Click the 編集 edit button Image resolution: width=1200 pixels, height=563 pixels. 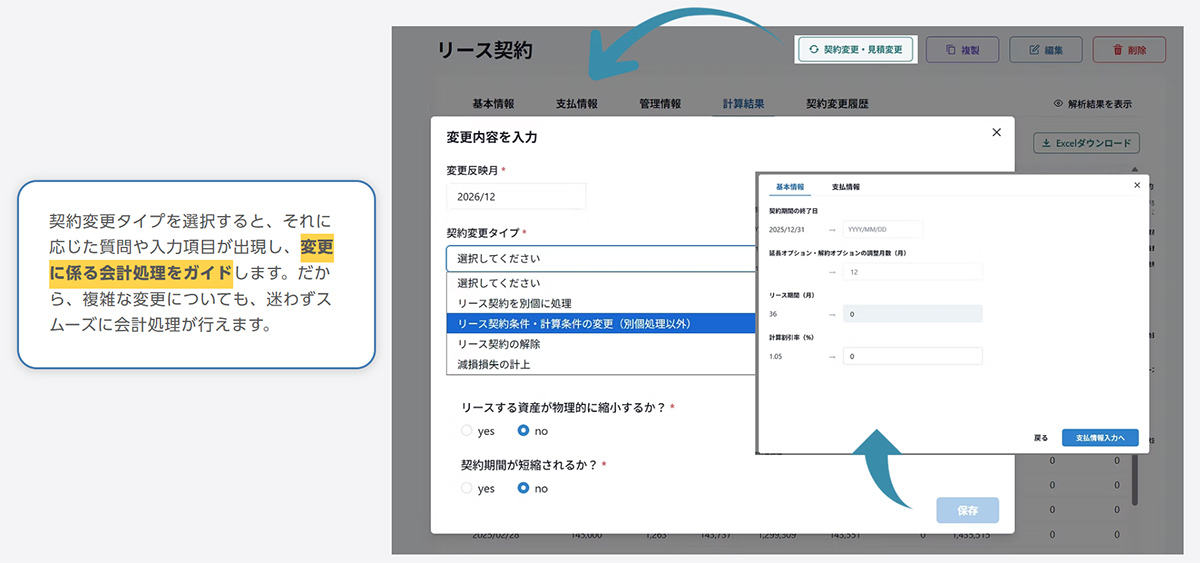(x=1045, y=49)
